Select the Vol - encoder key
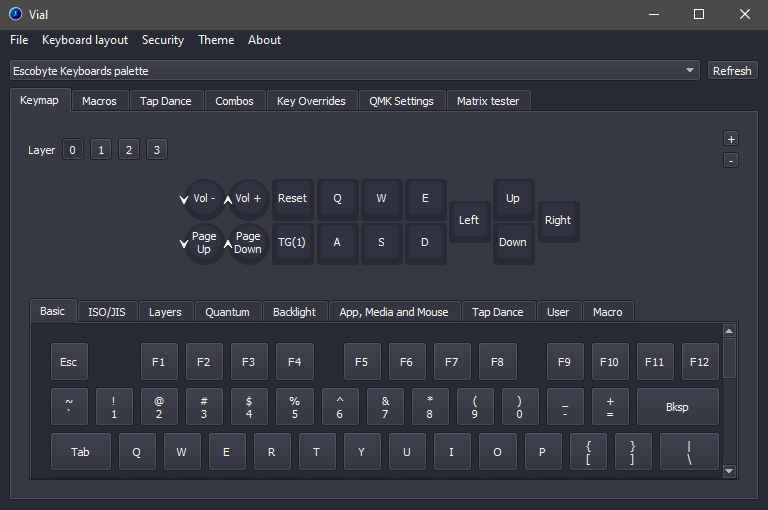Viewport: 768px width, 510px height. tap(204, 199)
